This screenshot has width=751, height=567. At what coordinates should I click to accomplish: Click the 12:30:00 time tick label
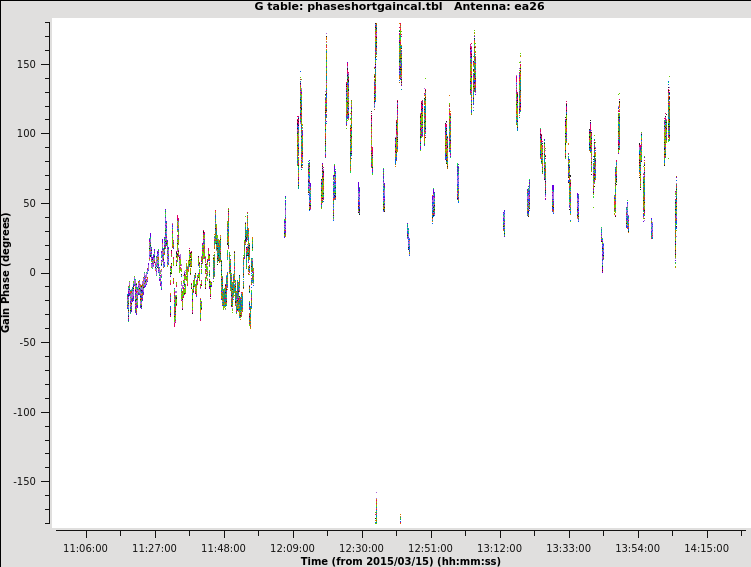coord(361,548)
